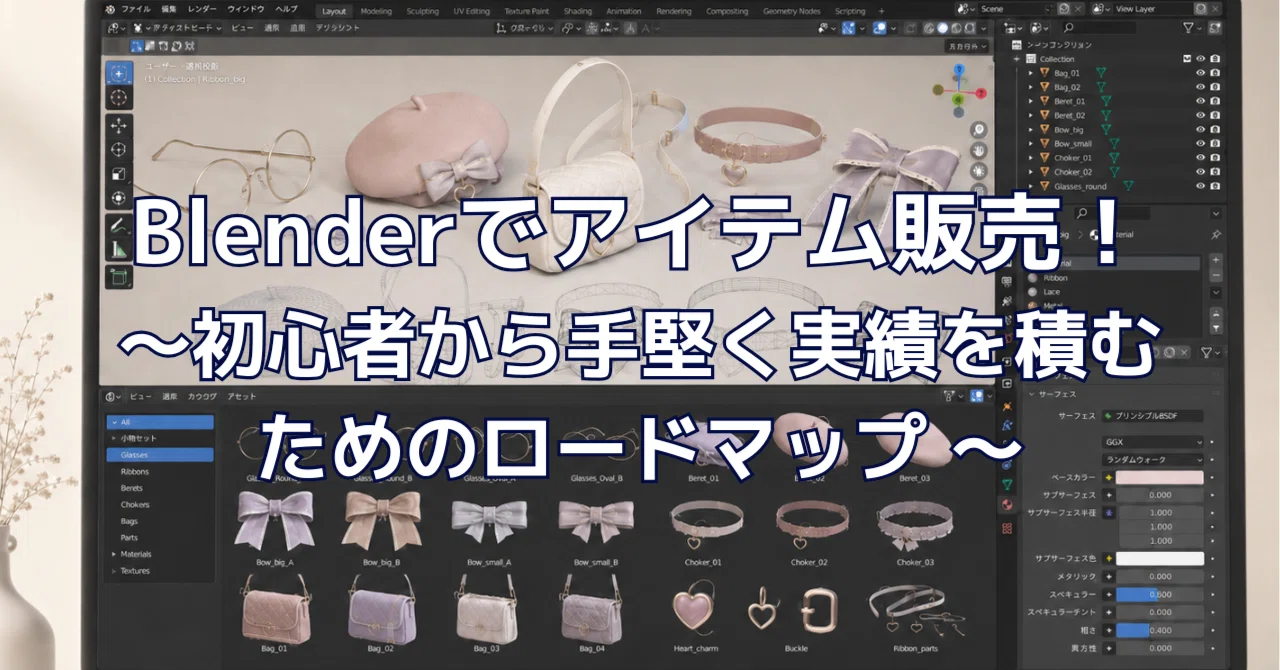Click the サブサーフェス色 white color swatch
Screen dimensions: 1280x670
click(x=1160, y=558)
